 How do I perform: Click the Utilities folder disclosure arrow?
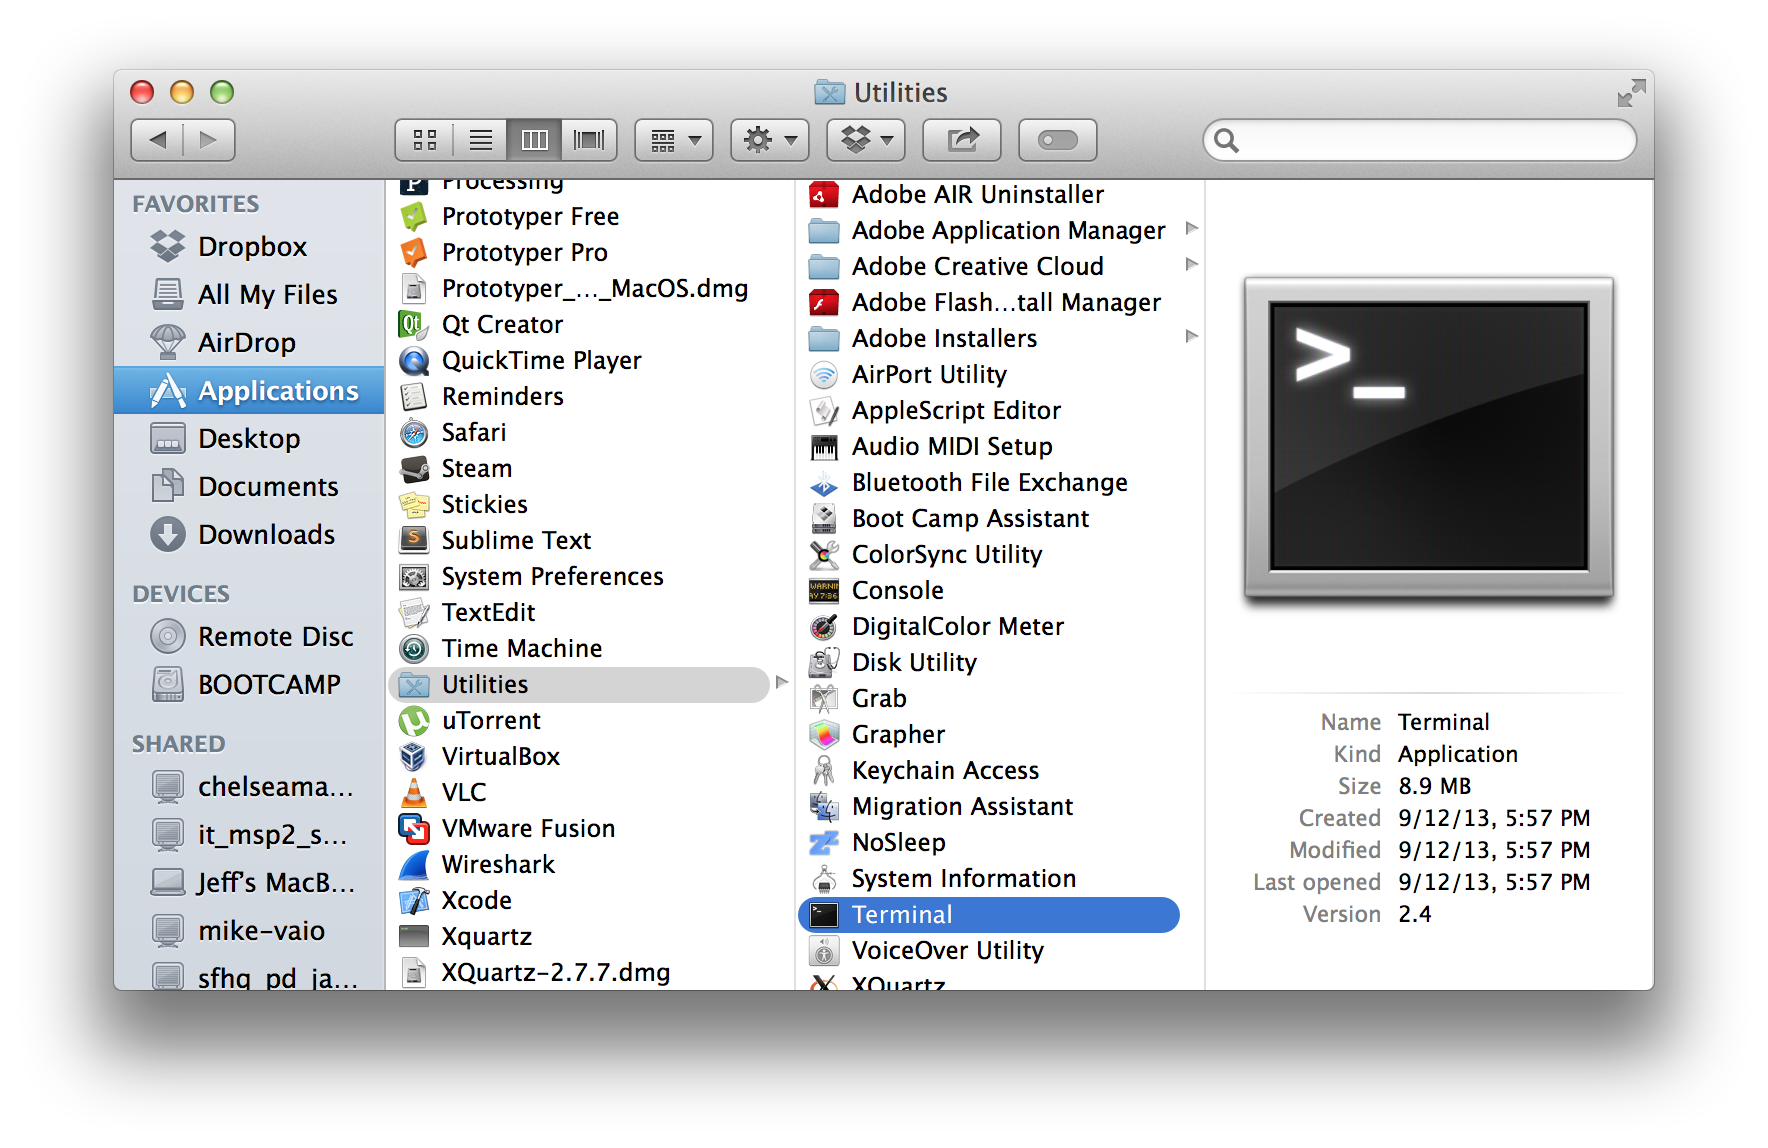tap(782, 682)
